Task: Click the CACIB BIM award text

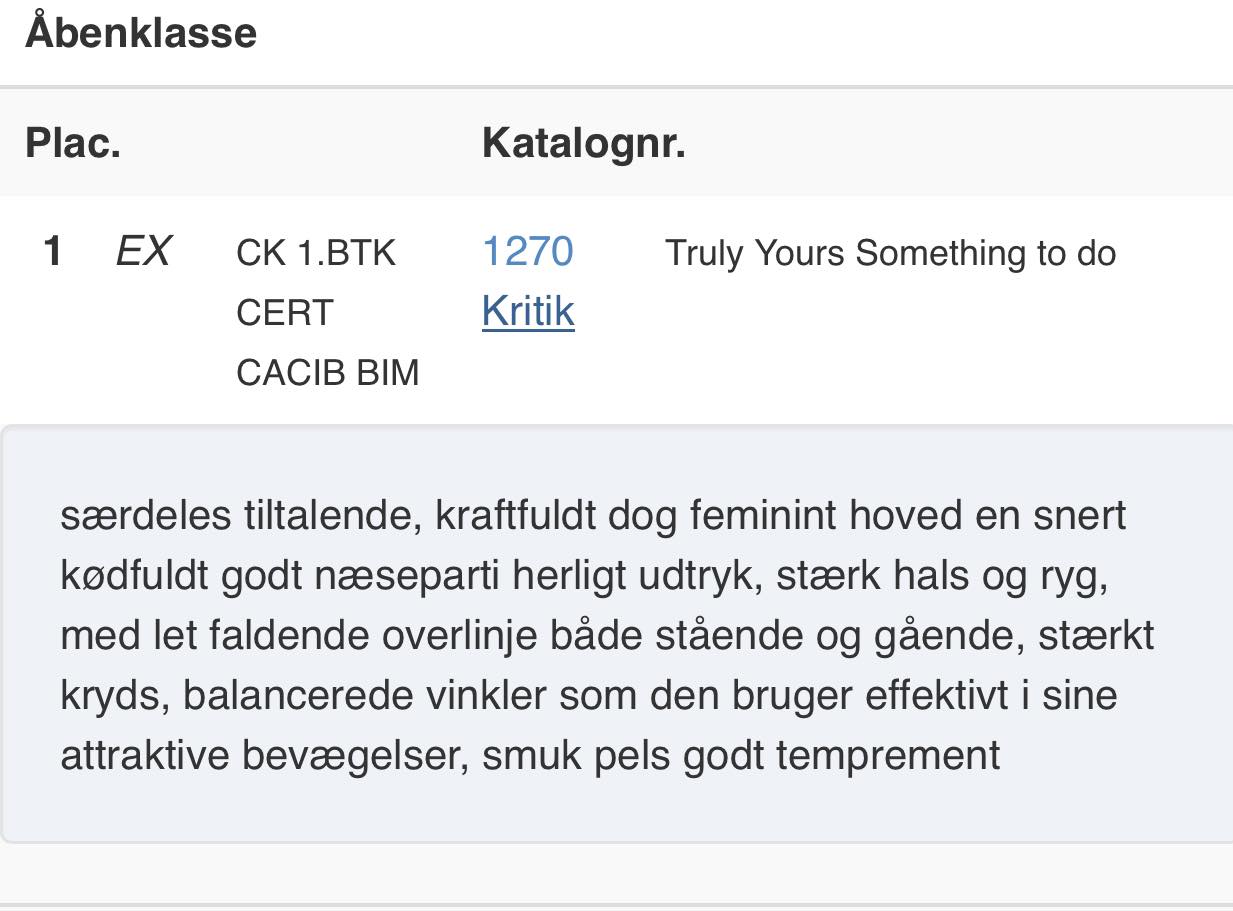Action: (328, 373)
